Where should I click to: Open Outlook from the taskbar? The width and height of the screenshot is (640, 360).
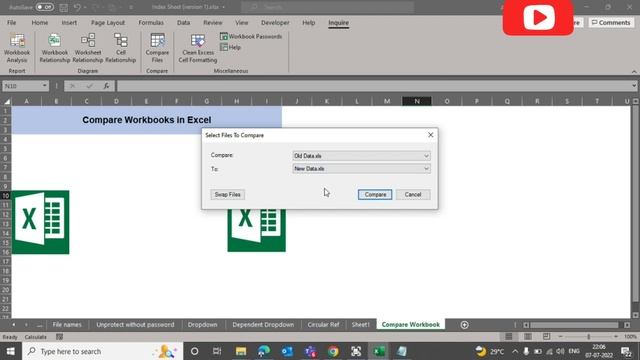click(x=287, y=351)
